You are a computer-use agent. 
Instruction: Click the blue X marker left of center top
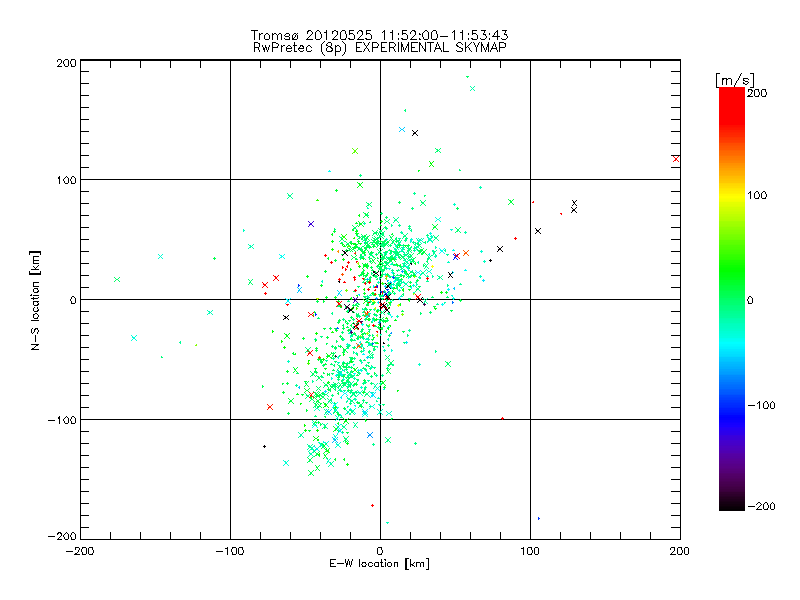311,224
